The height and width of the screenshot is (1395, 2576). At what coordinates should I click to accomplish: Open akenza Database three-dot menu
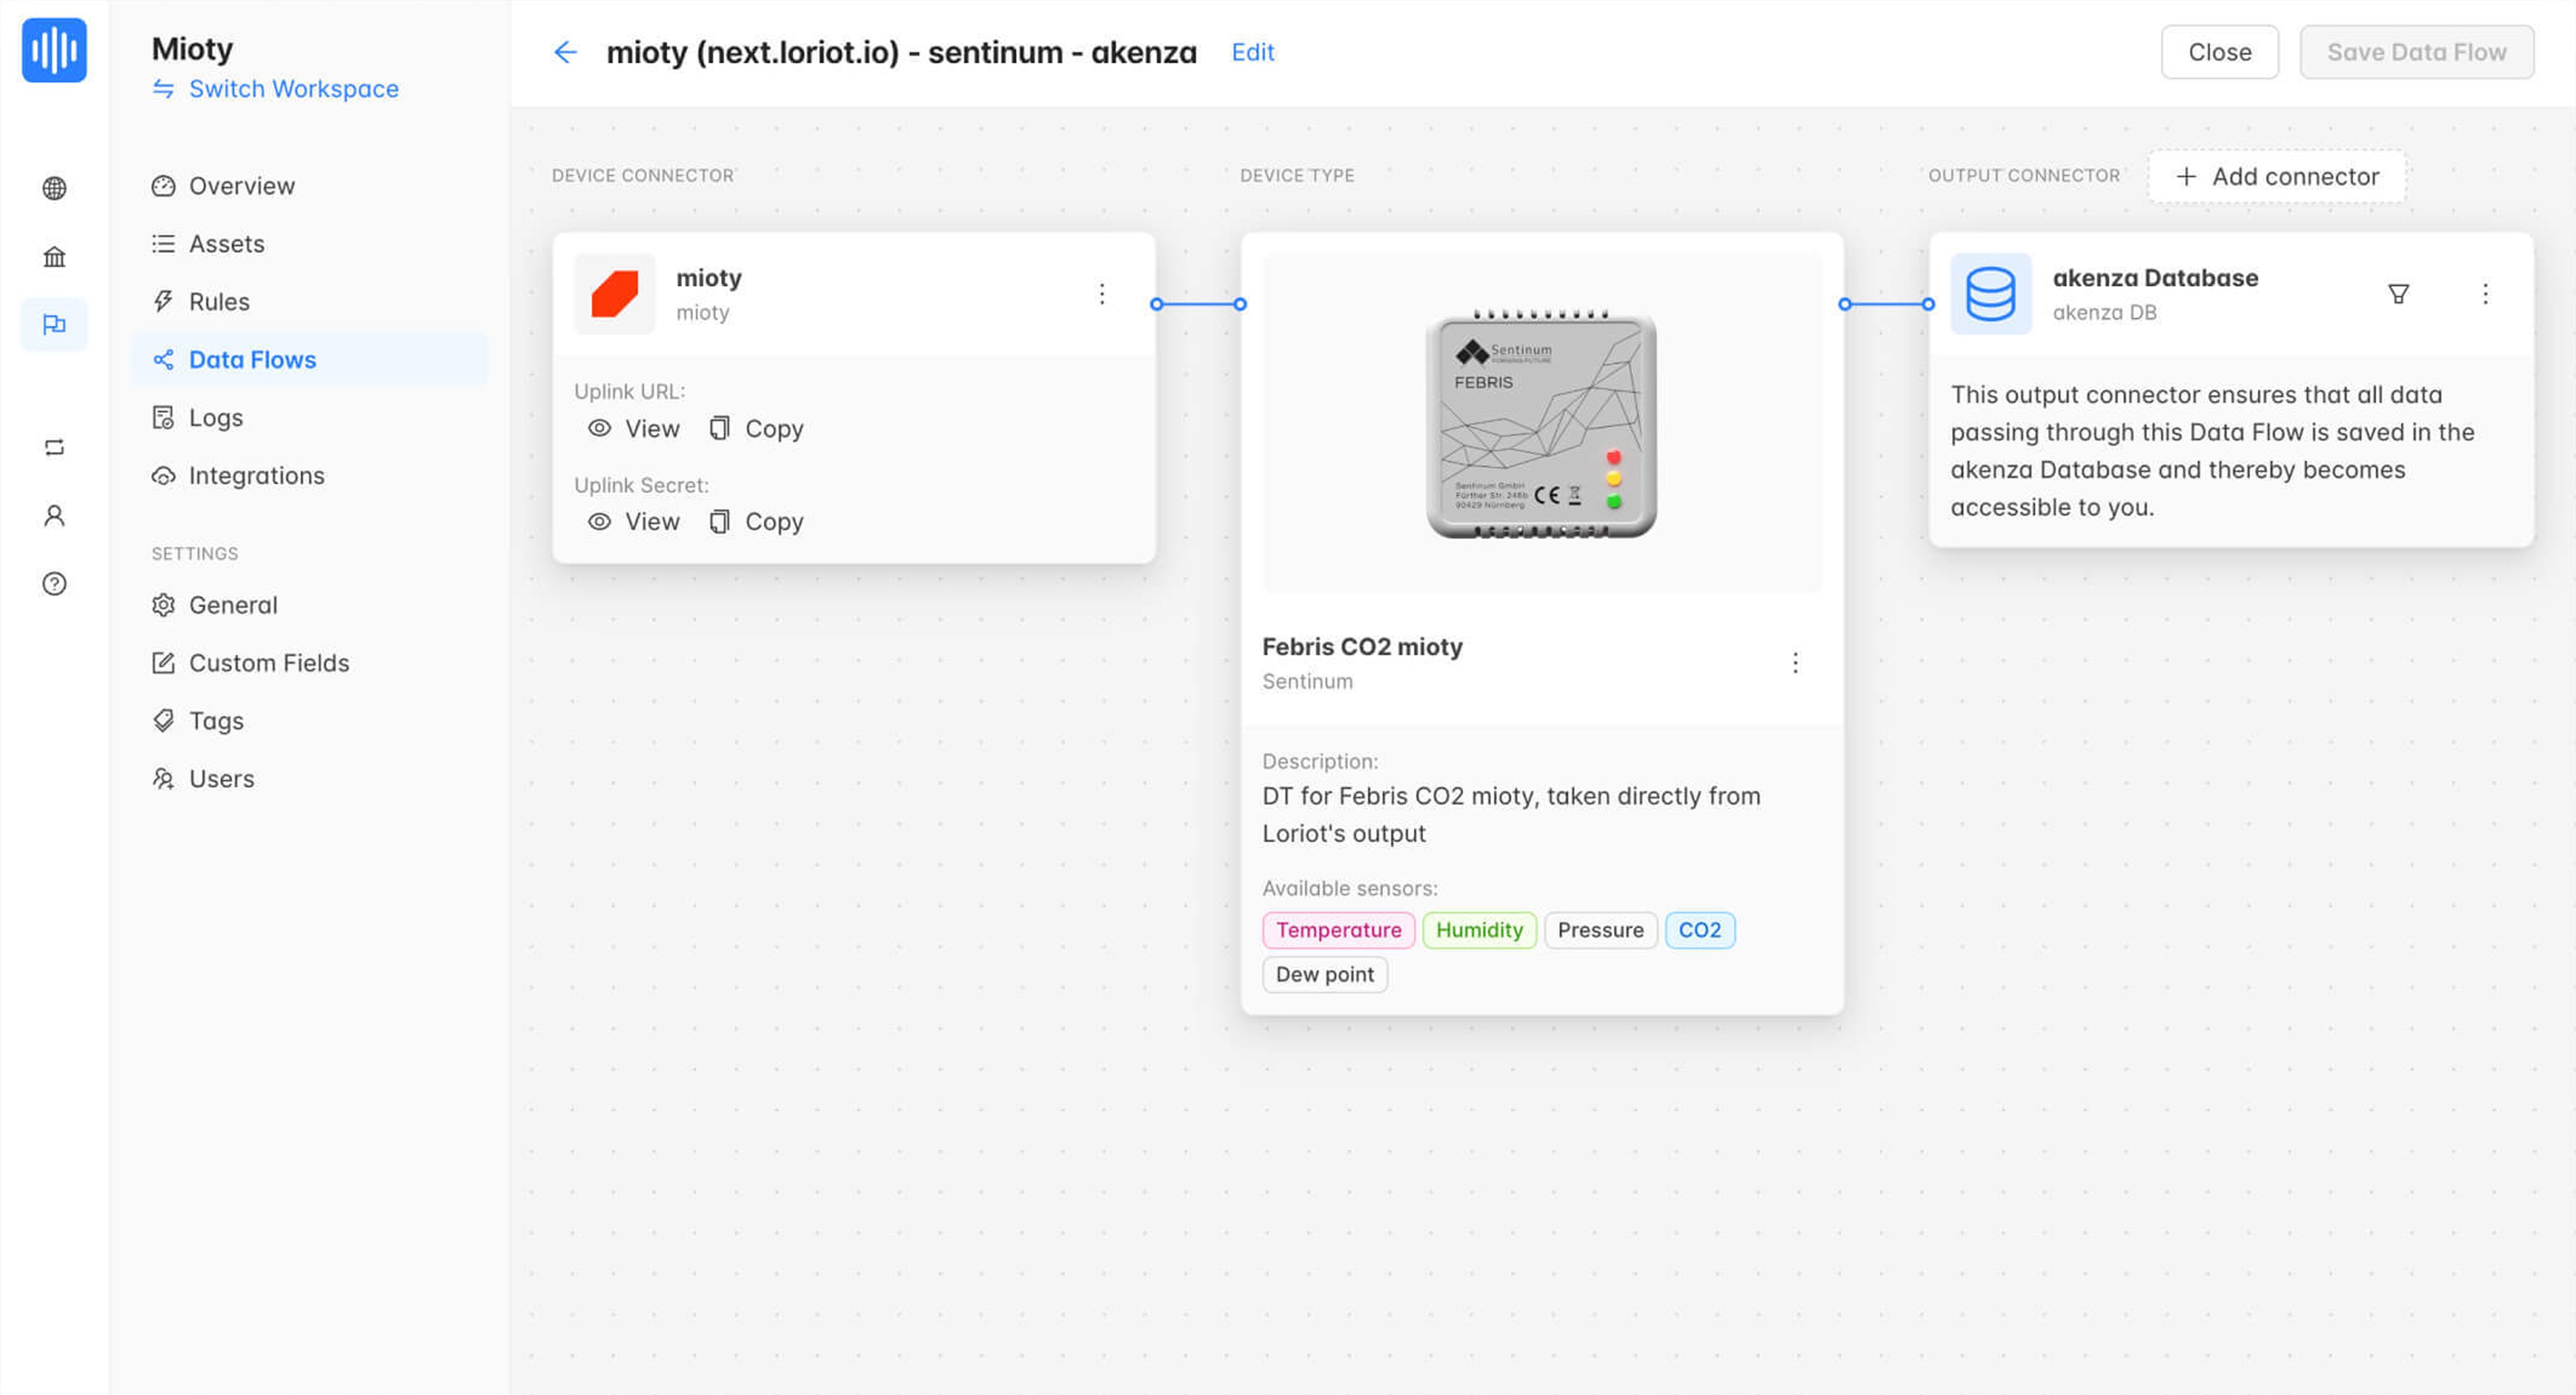pos(2485,294)
